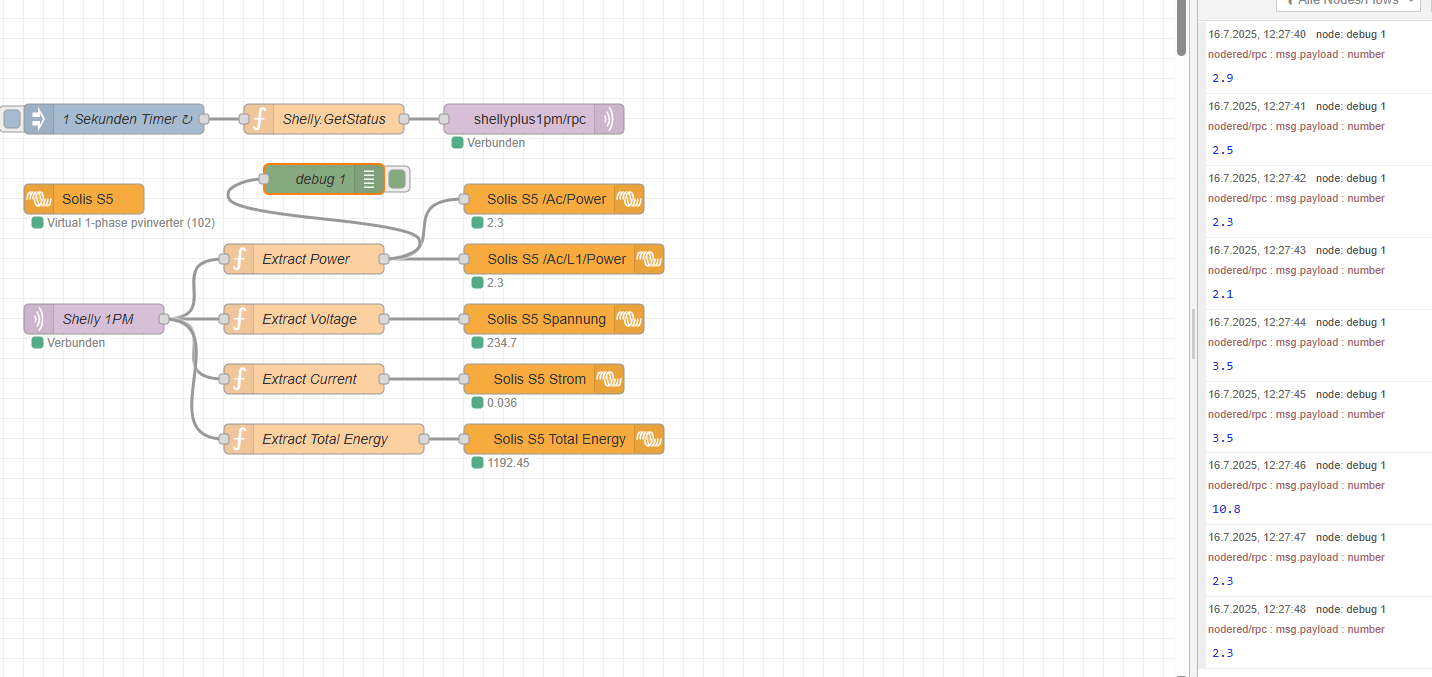Image resolution: width=1432 pixels, height=677 pixels.
Task: Click the Victron icon on Solis S5 Total Energy
Action: (649, 439)
